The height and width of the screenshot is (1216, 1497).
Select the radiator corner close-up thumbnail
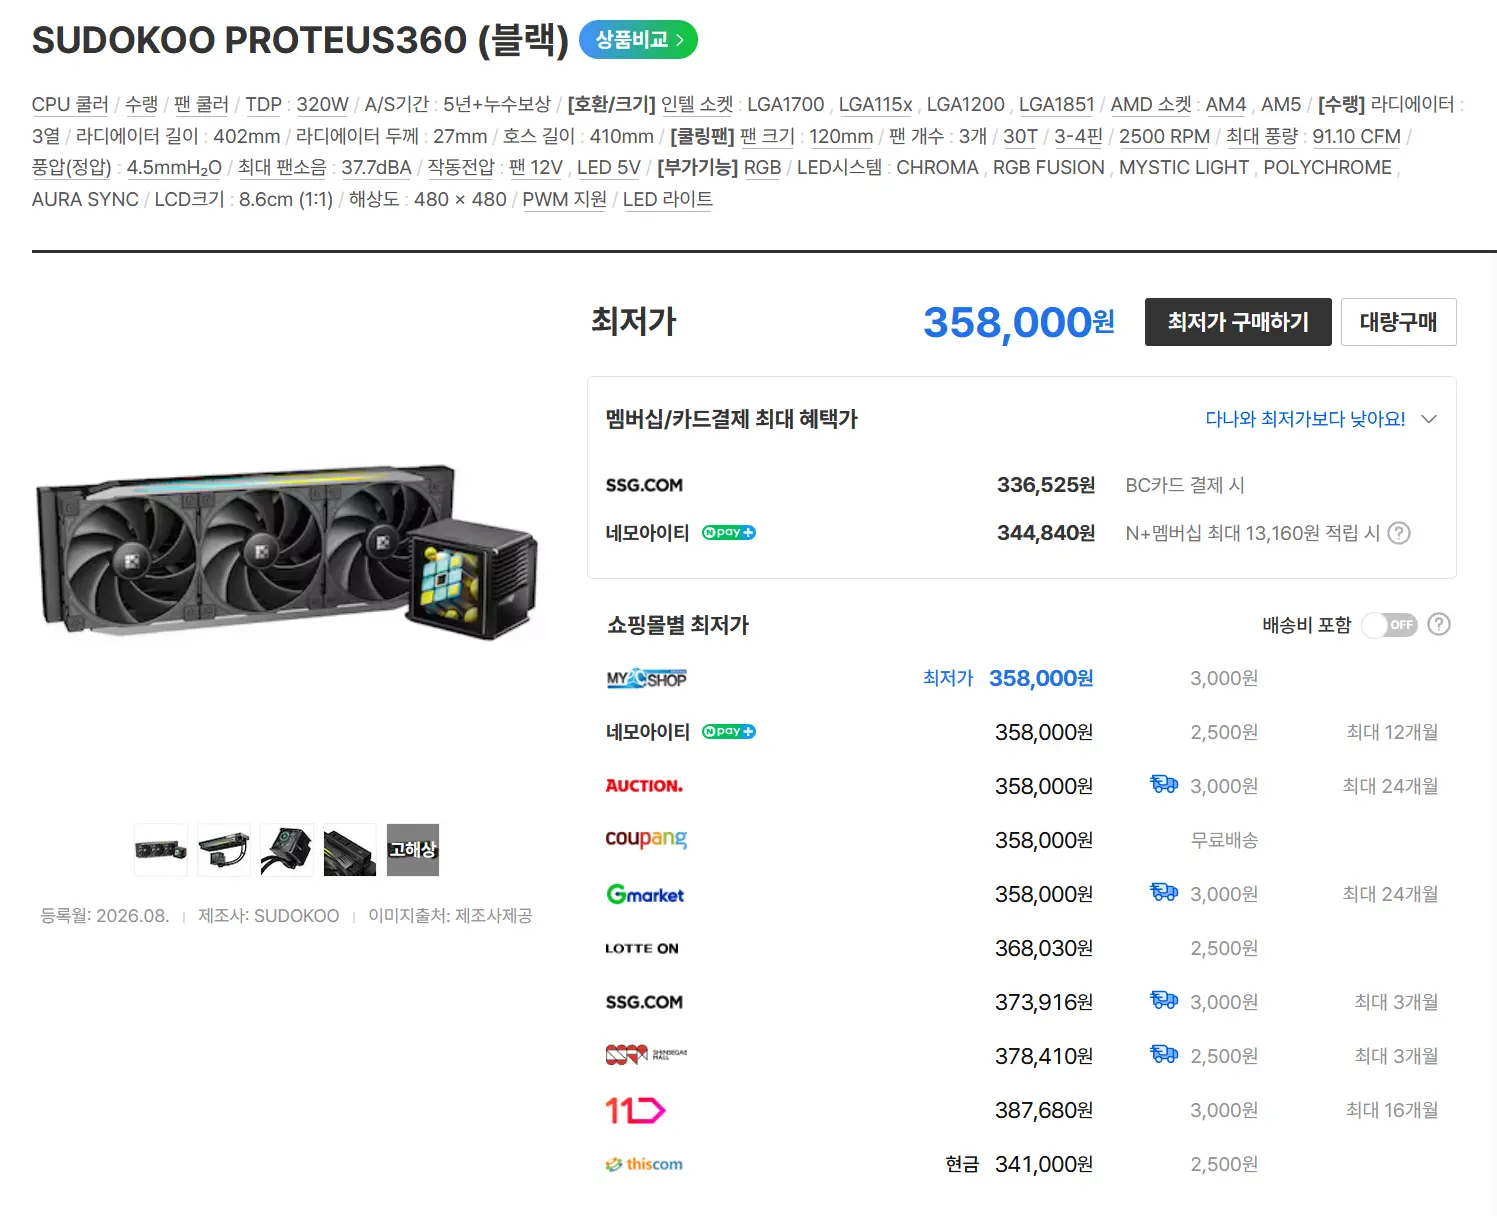350,850
